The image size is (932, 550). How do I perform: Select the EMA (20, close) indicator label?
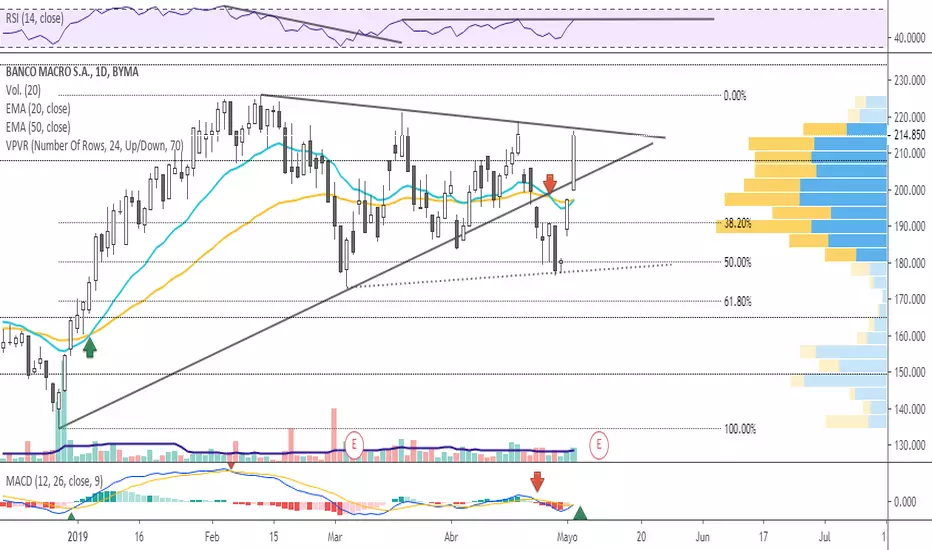(x=38, y=109)
